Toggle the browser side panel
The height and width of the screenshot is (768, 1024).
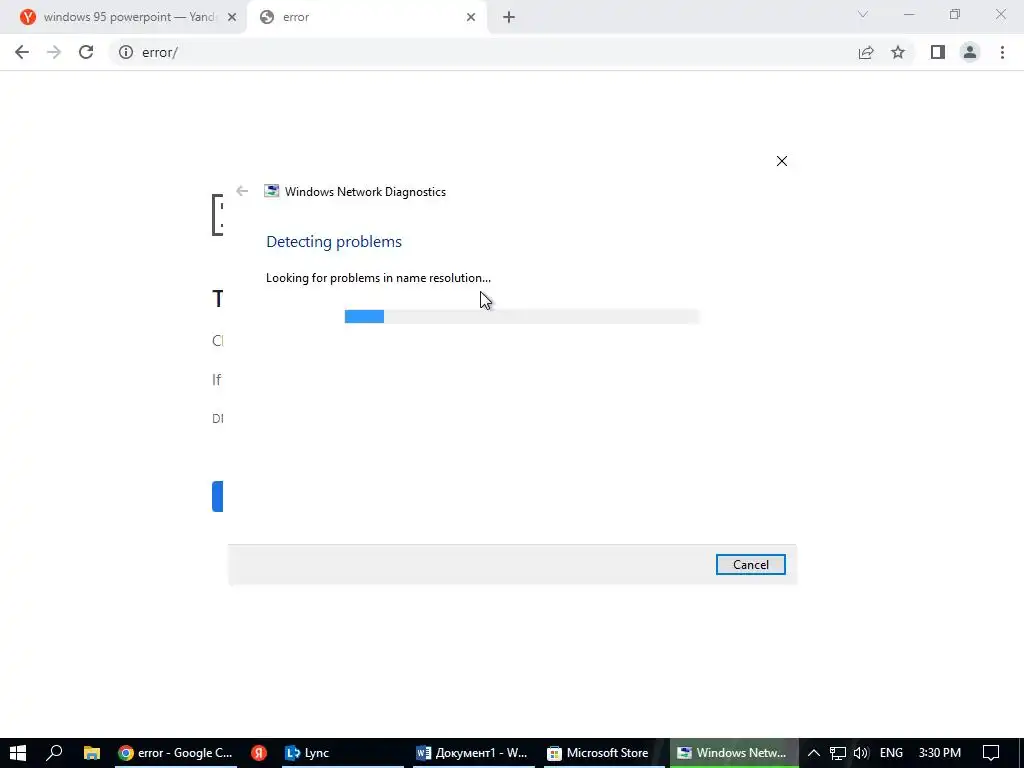pyautogui.click(x=938, y=52)
